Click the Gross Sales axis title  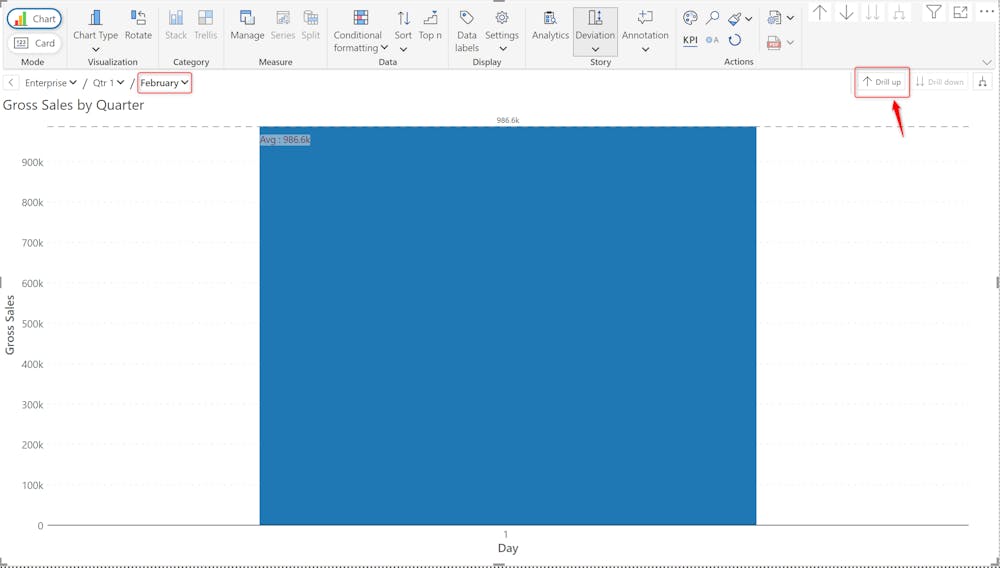[x=10, y=325]
